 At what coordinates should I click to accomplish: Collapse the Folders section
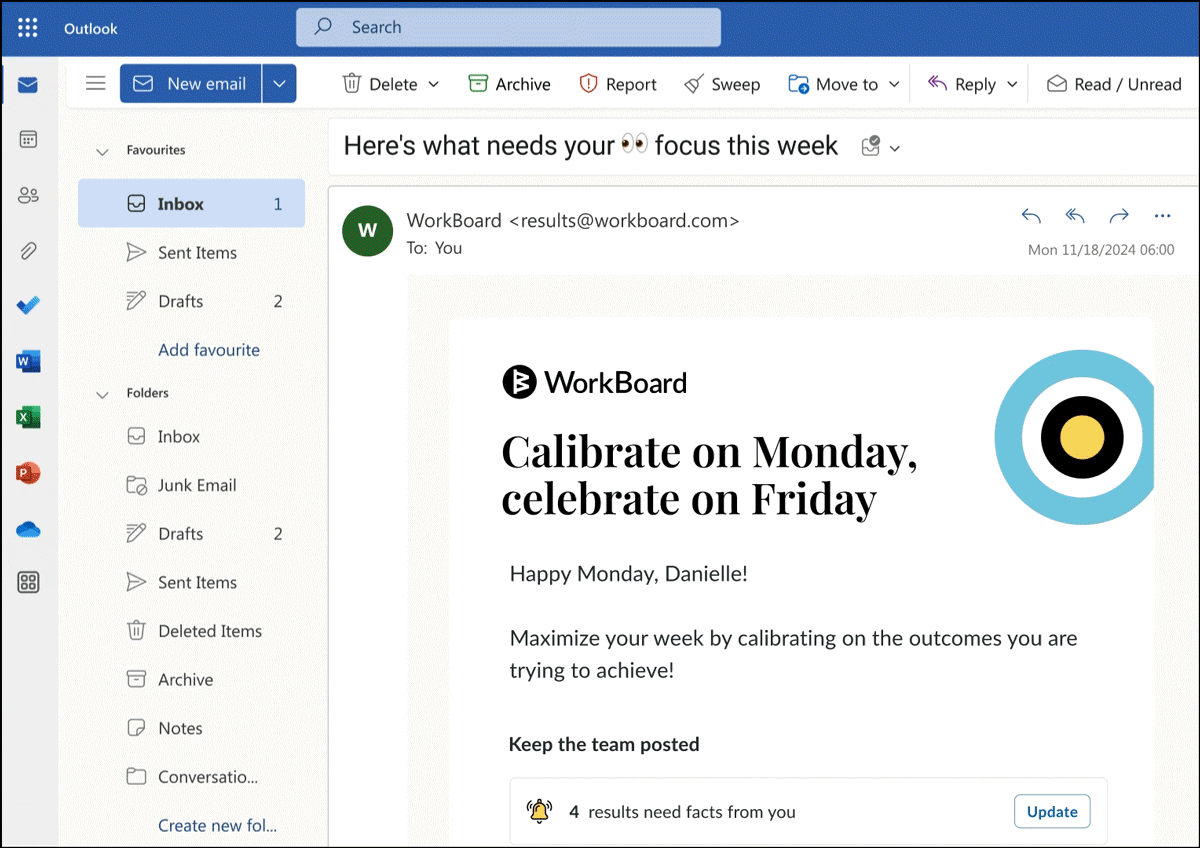click(x=101, y=394)
